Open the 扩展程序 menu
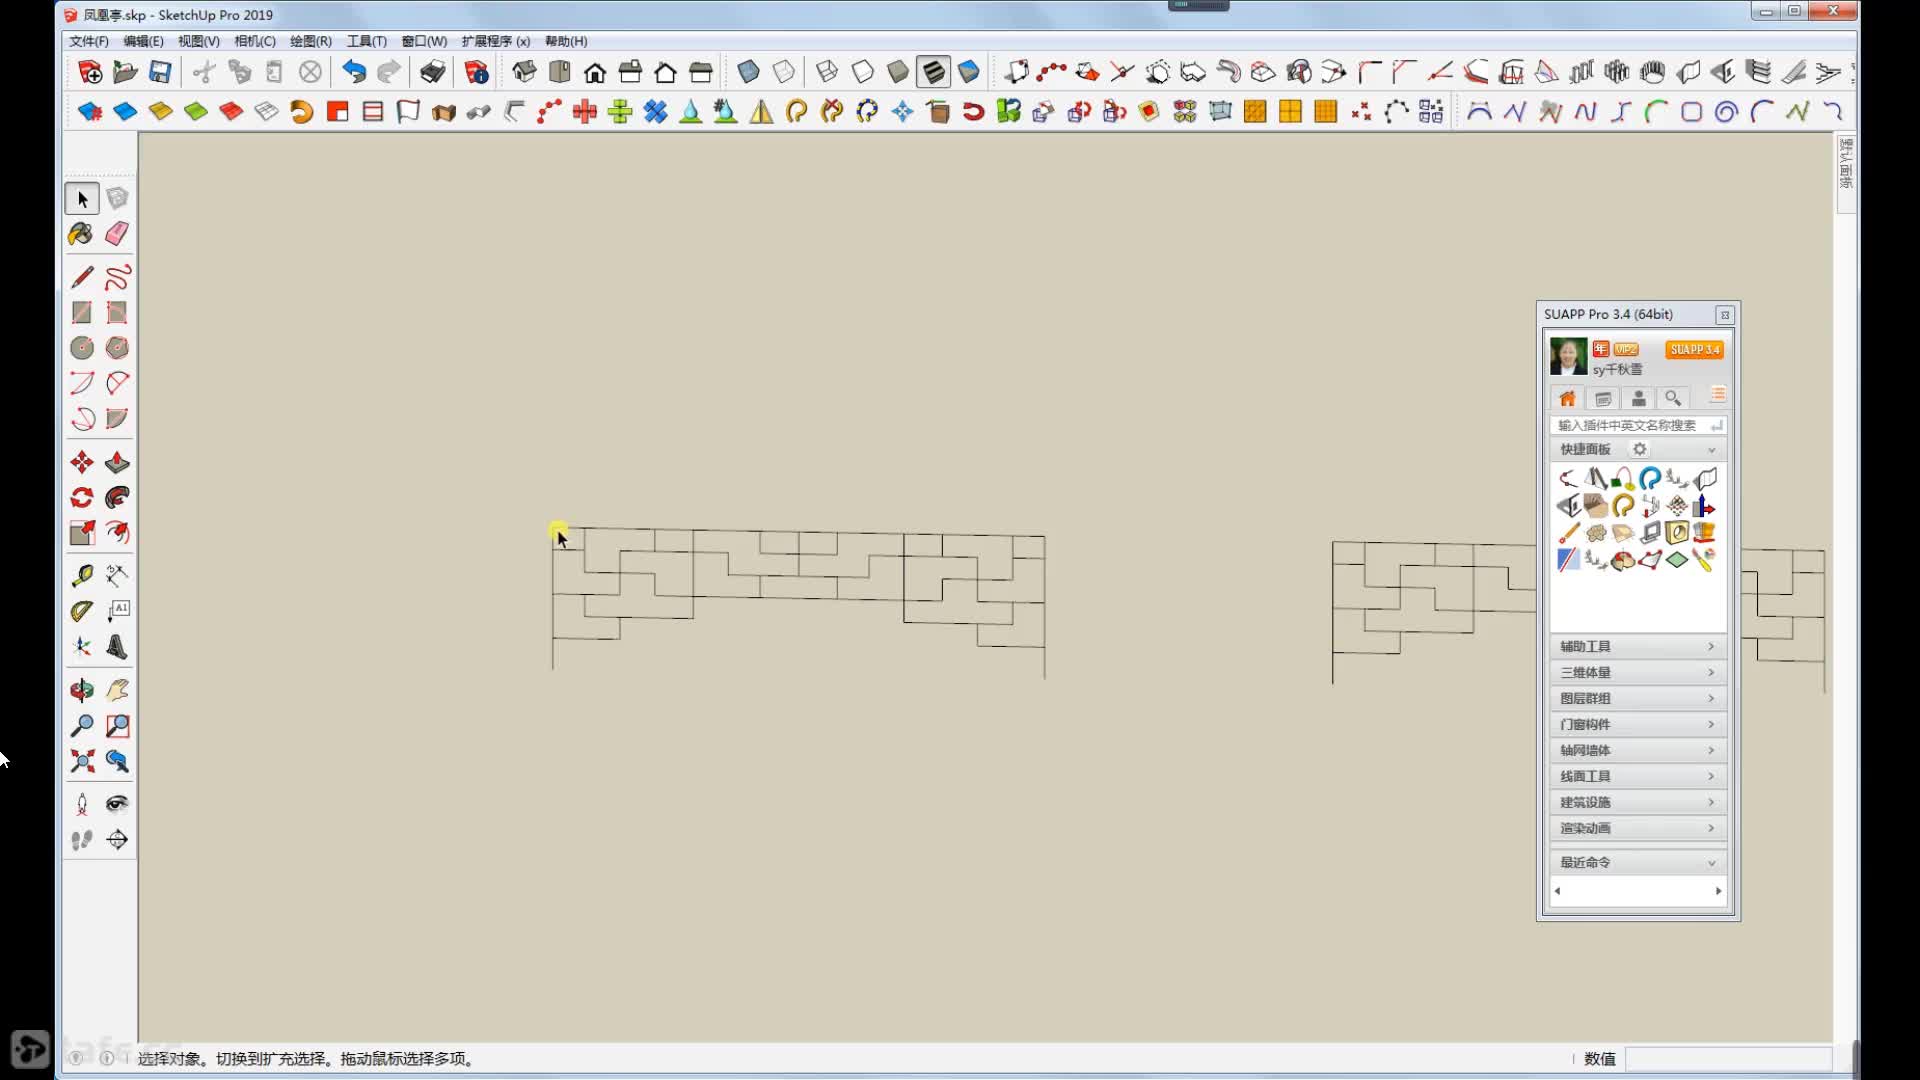1920x1080 pixels. point(496,41)
